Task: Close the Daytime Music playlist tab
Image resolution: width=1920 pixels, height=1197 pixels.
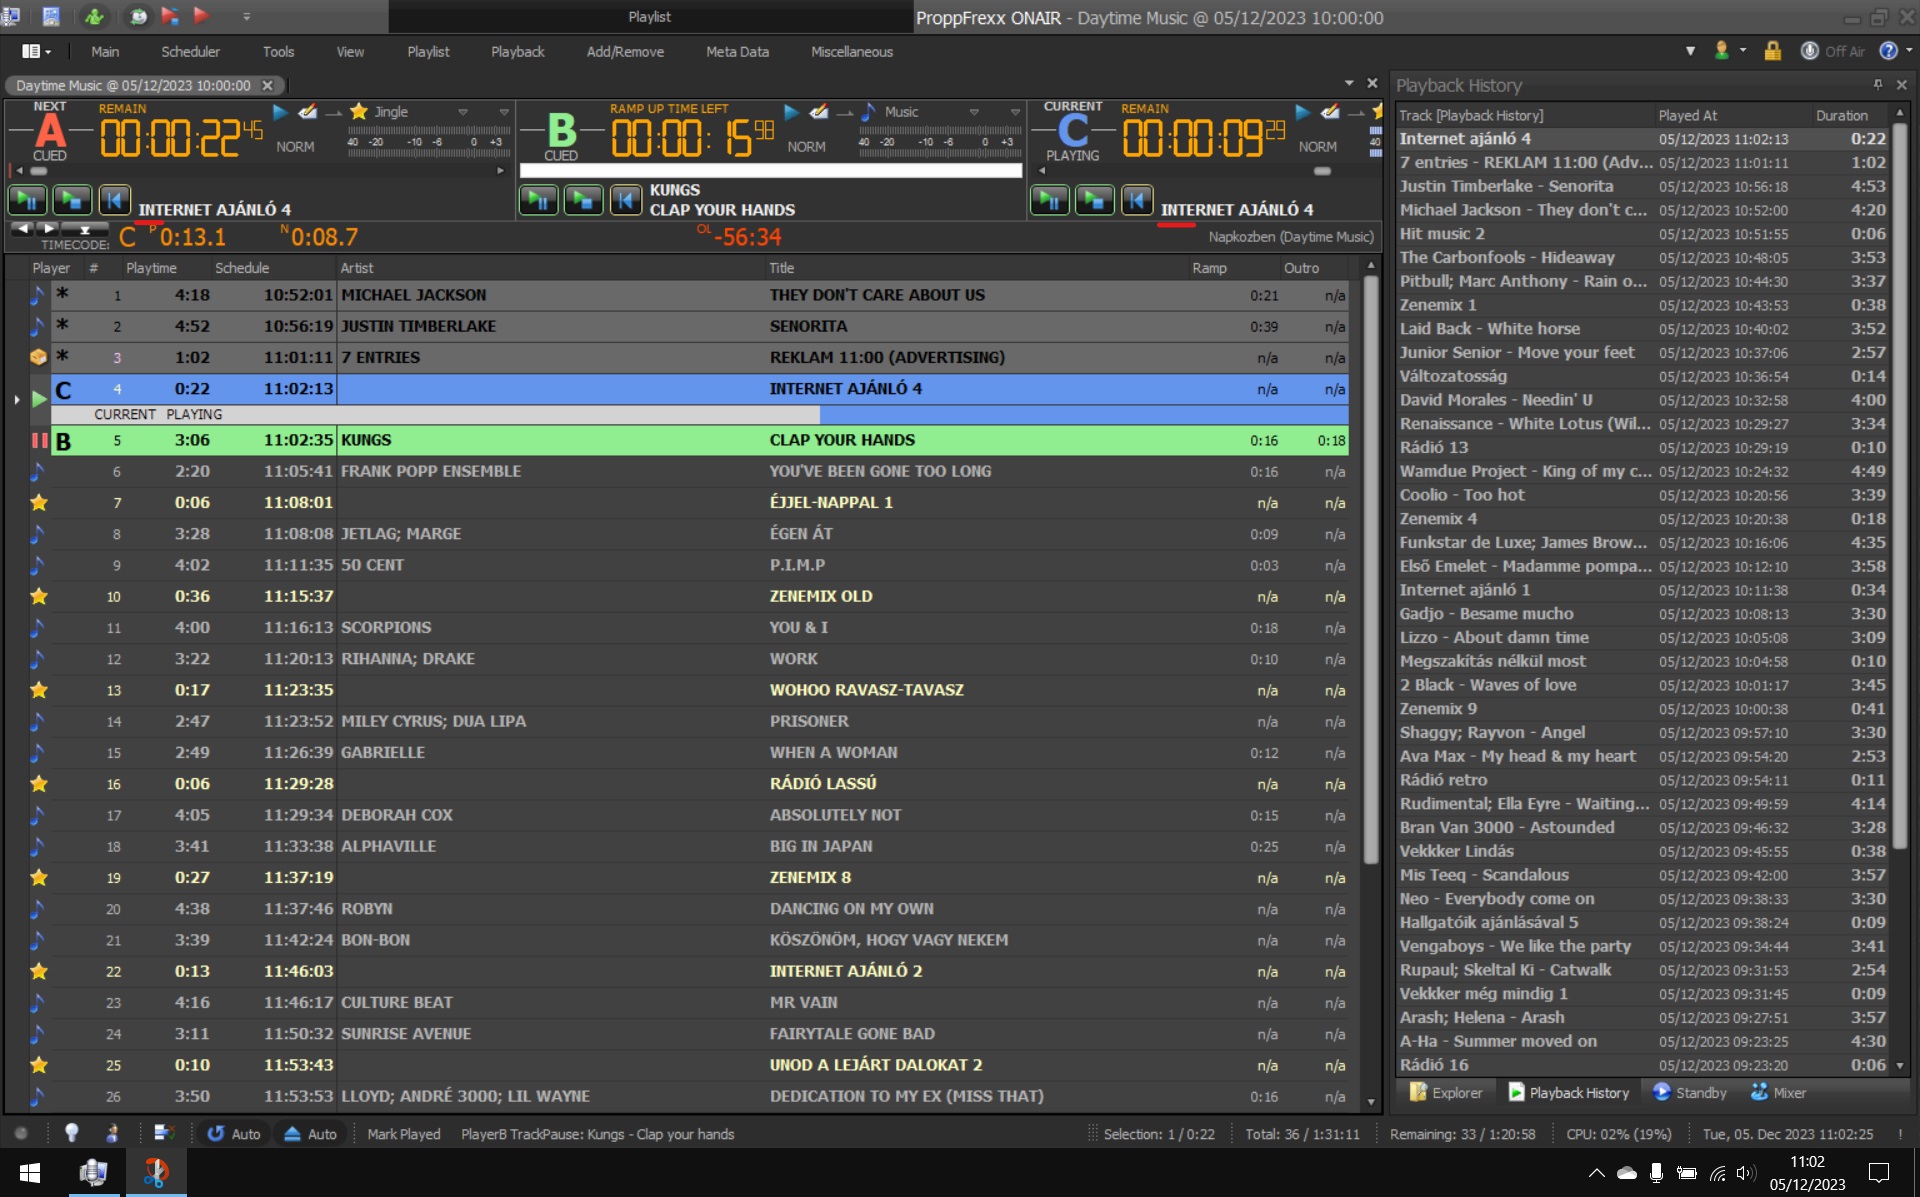Action: click(x=267, y=85)
